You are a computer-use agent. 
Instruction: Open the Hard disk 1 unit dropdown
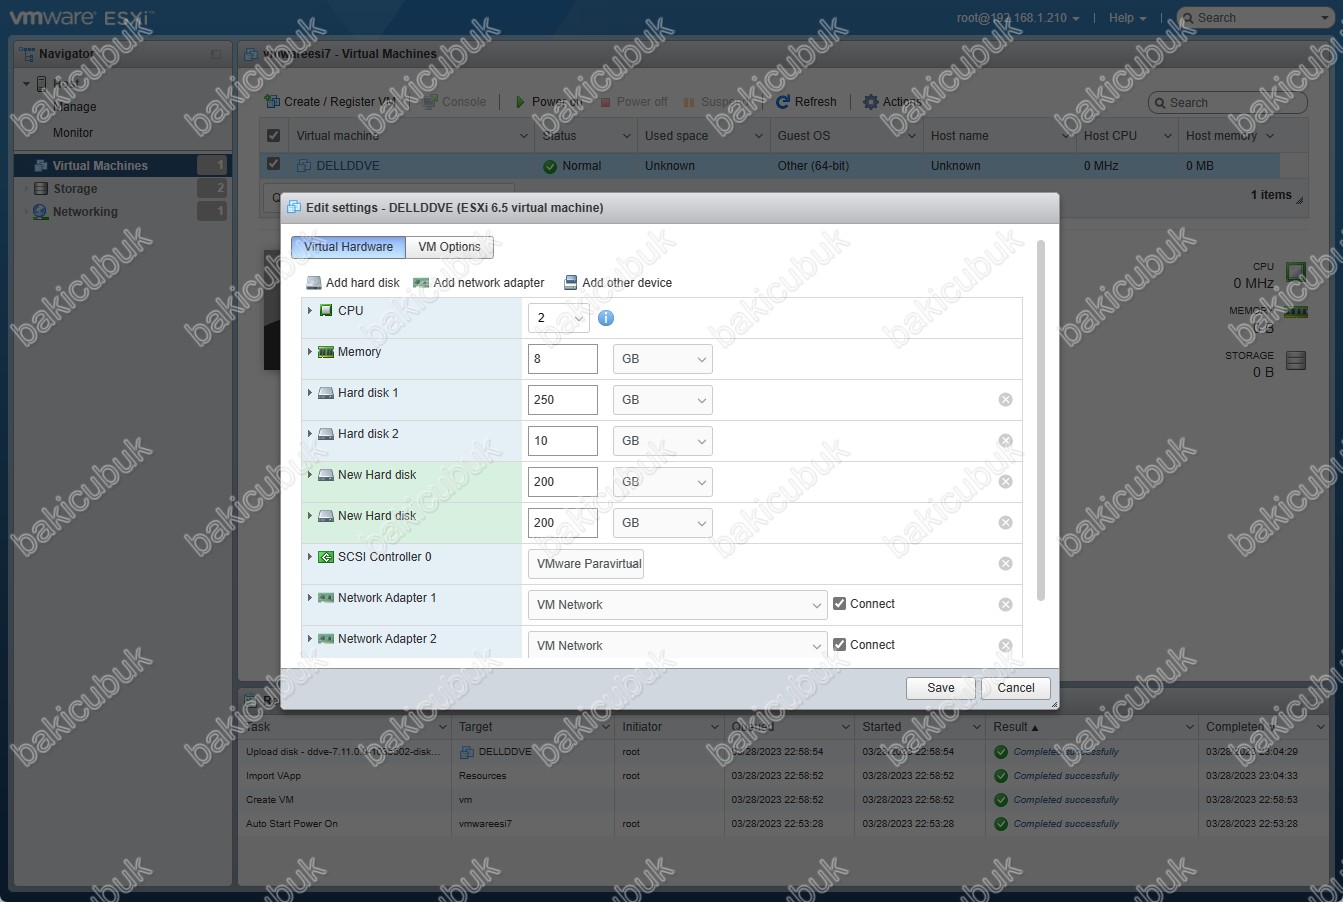click(x=663, y=400)
